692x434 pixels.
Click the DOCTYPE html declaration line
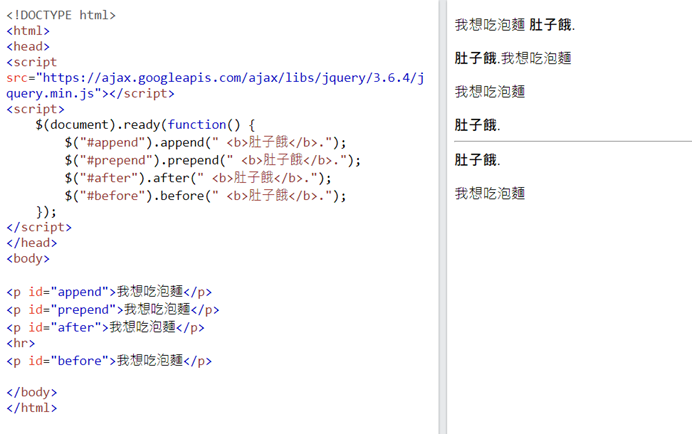(x=61, y=15)
